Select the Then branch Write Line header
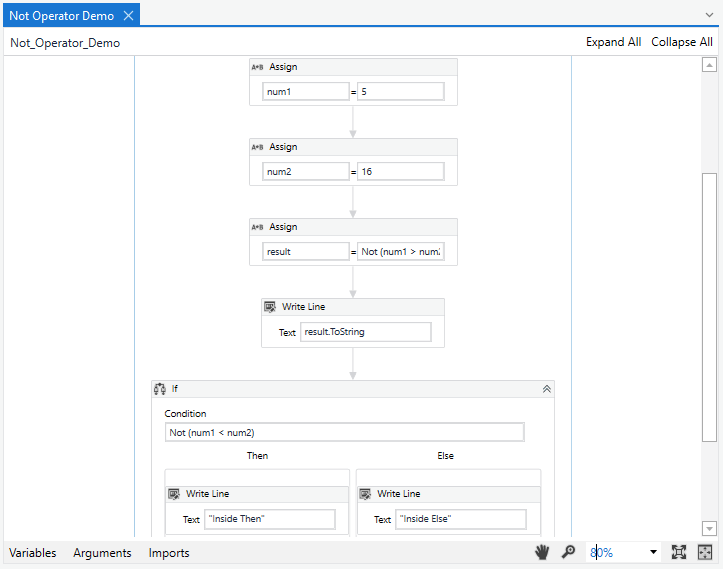Viewport: 723px width, 569px height. pos(257,494)
